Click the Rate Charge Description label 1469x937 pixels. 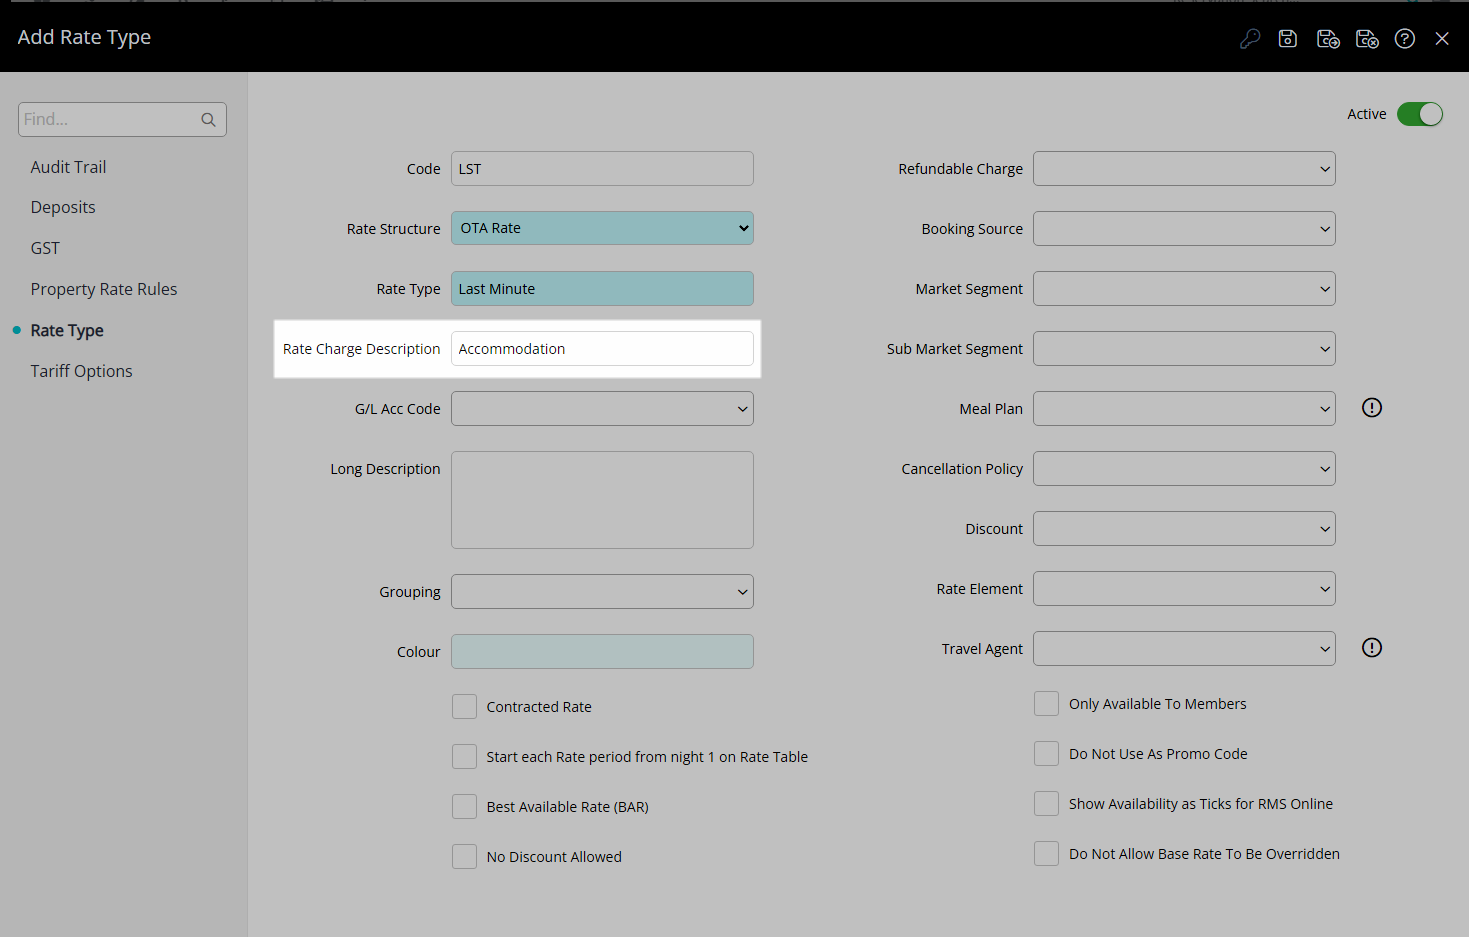361,349
